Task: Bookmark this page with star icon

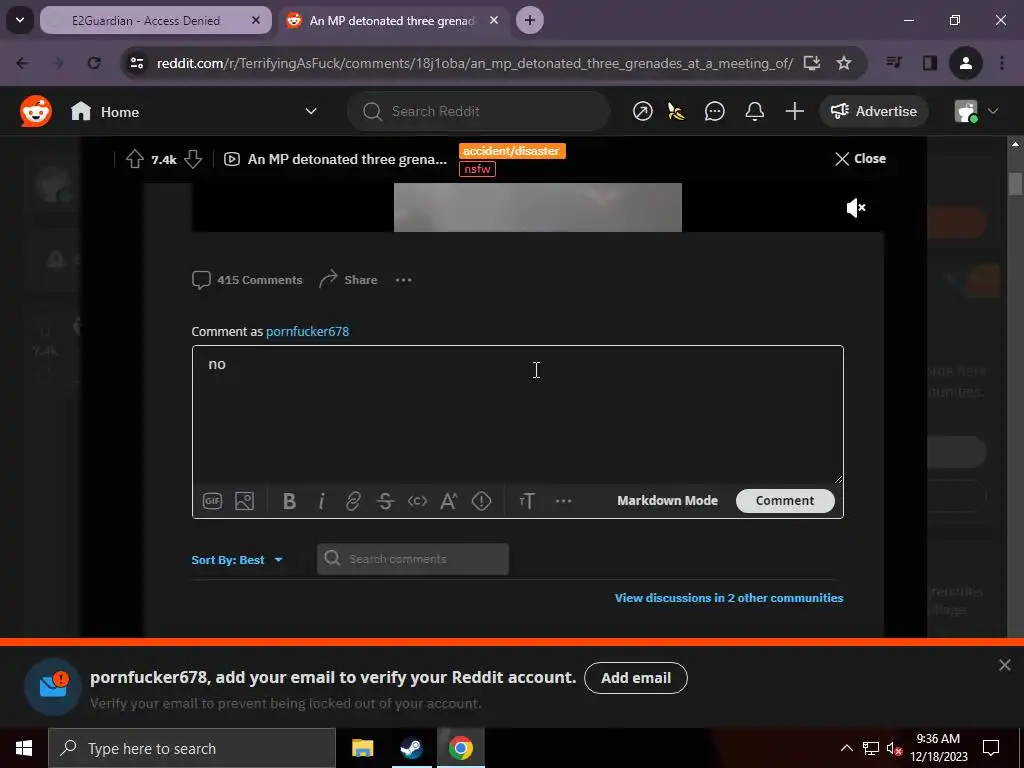Action: pos(844,63)
